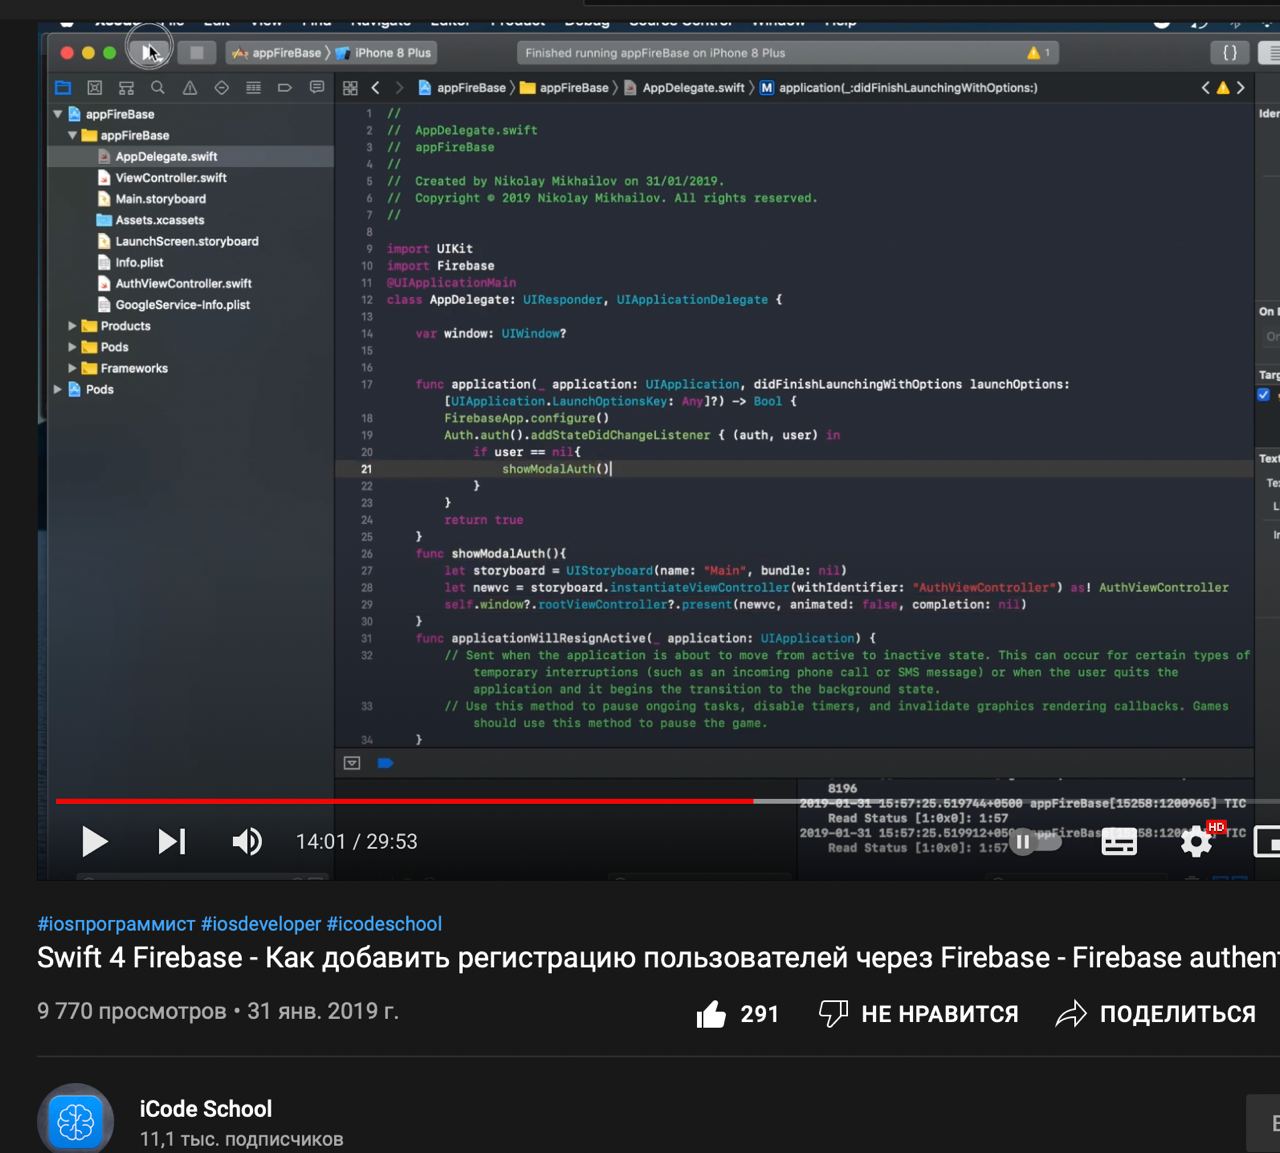Jump to next issue arrow
The image size is (1280, 1153).
[x=1241, y=88]
